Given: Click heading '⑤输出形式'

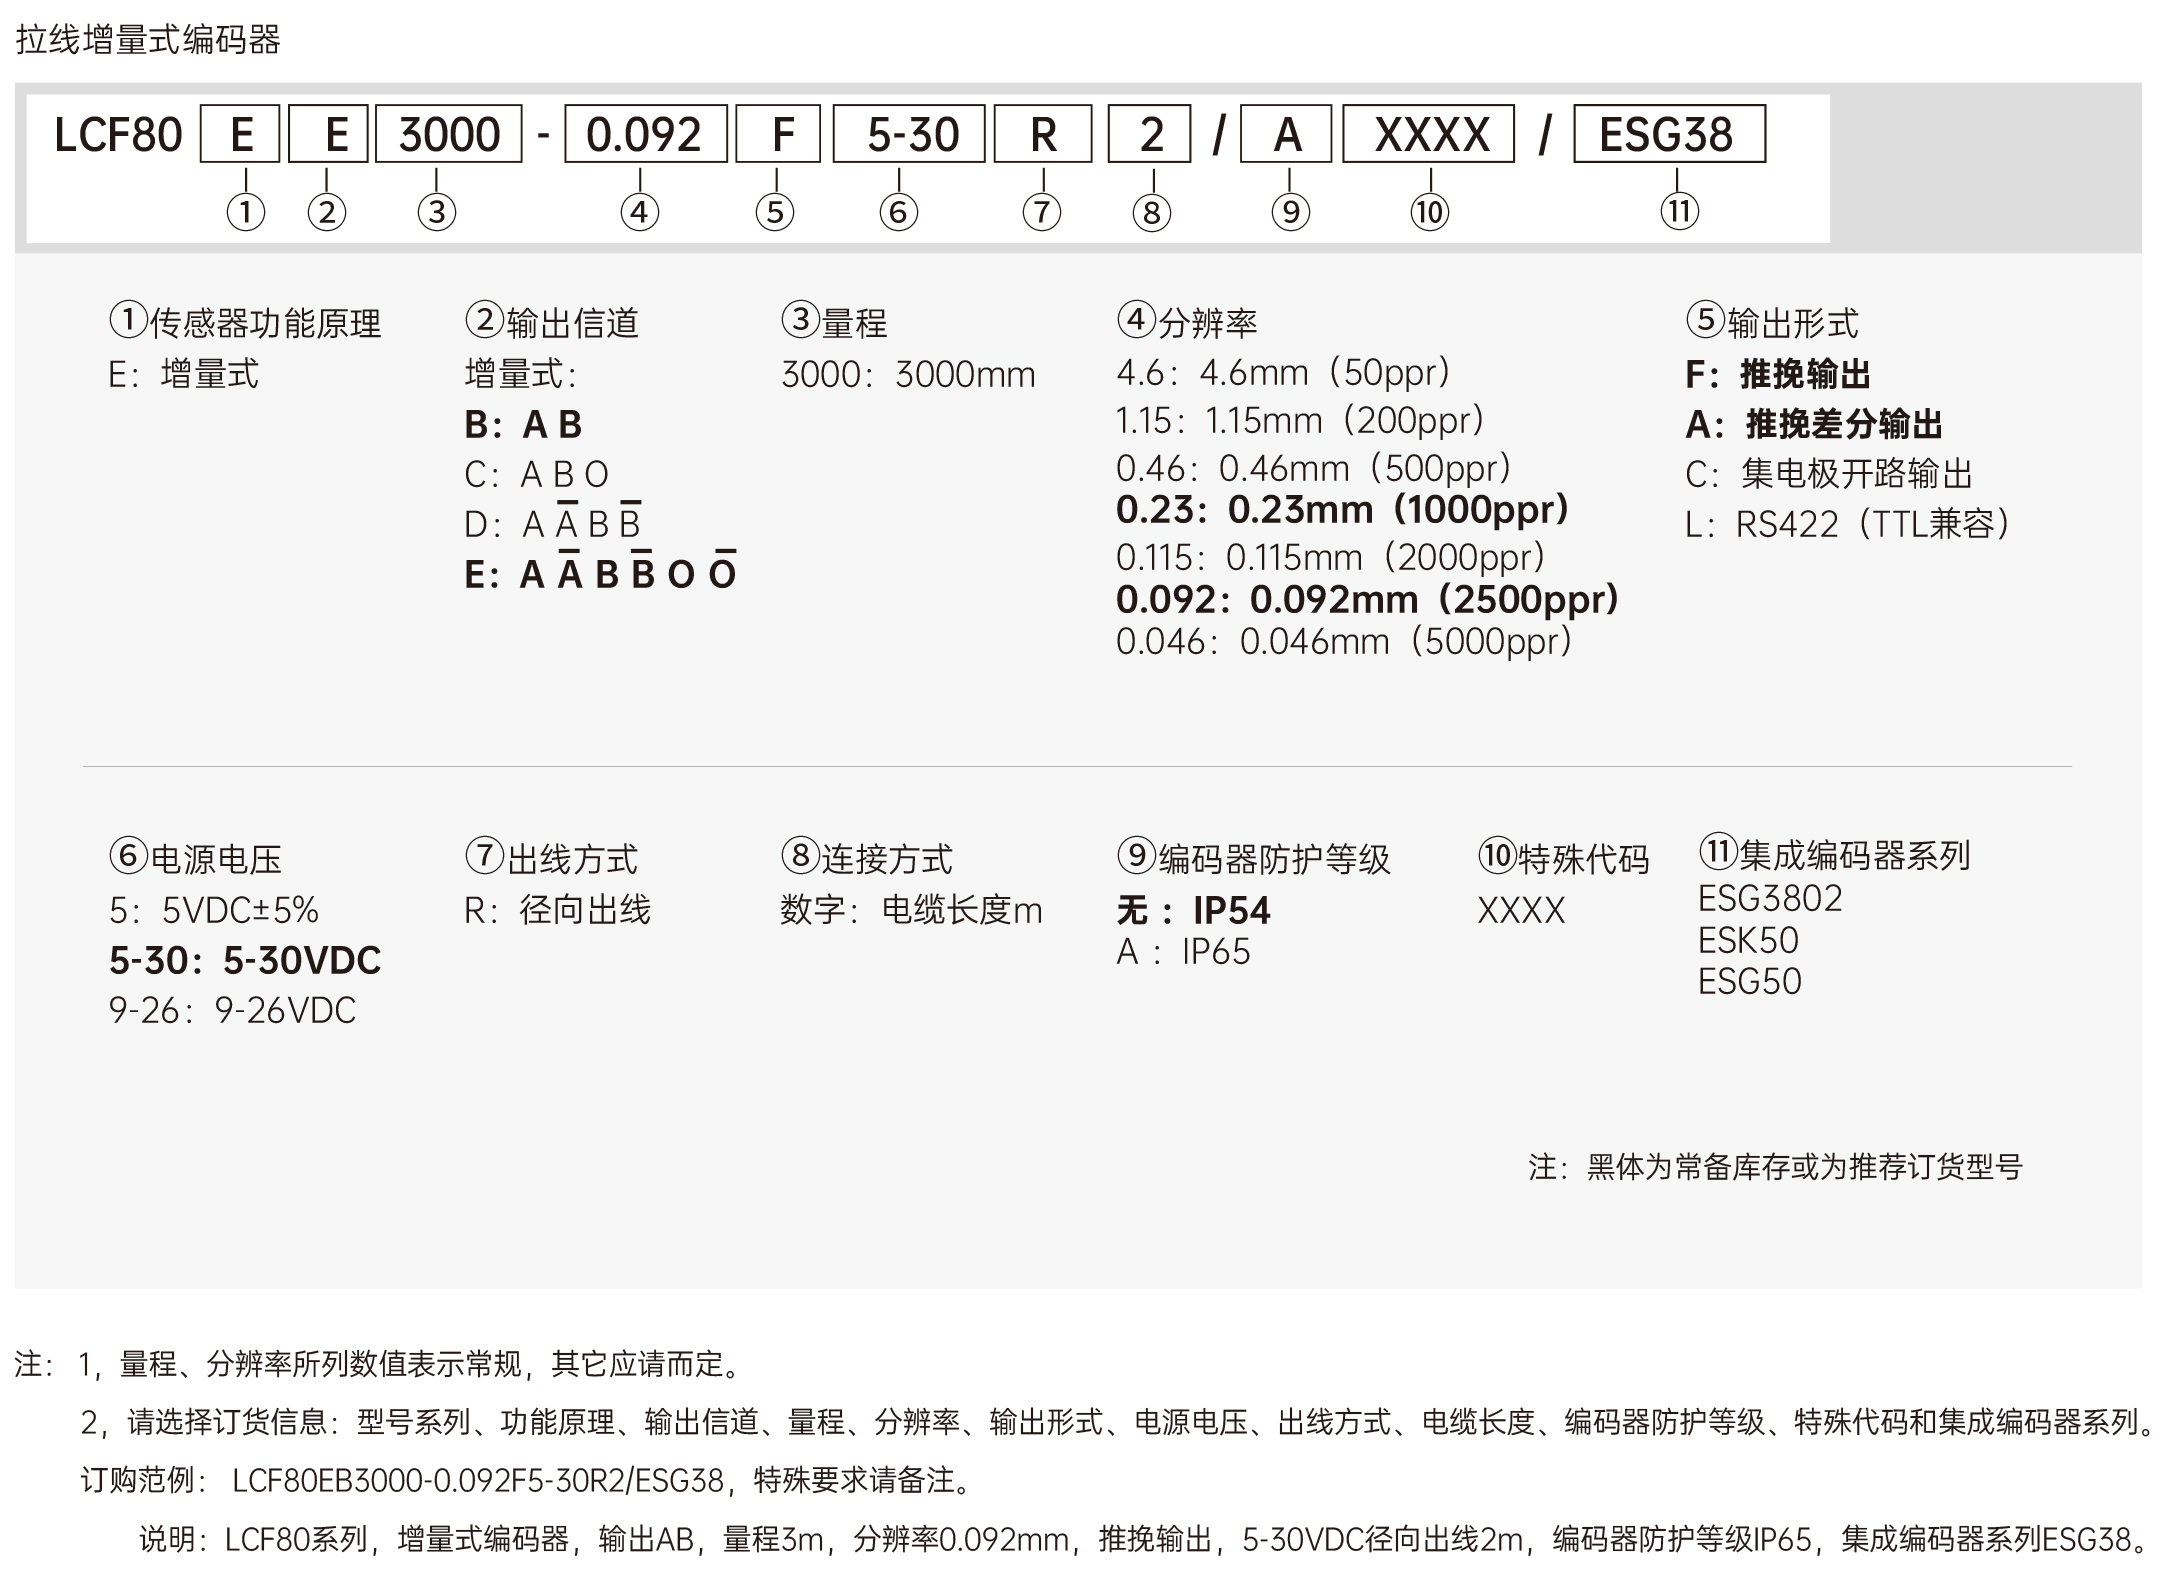Looking at the screenshot, I should coord(1772,322).
